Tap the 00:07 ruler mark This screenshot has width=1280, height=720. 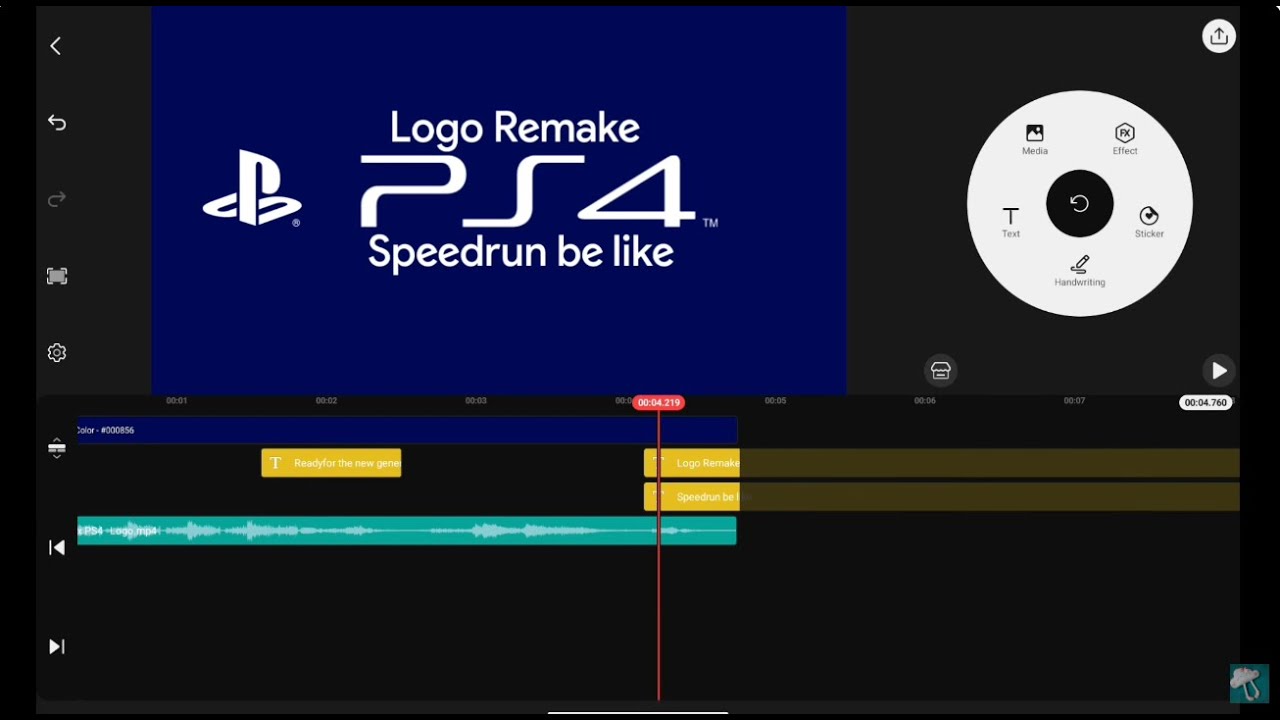1074,401
